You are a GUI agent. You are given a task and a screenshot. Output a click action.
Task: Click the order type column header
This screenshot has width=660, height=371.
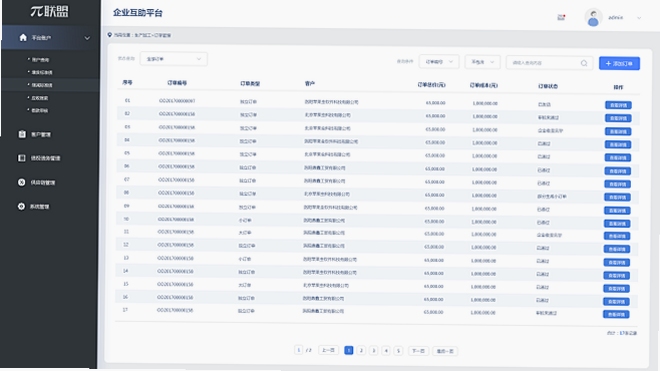(x=250, y=84)
